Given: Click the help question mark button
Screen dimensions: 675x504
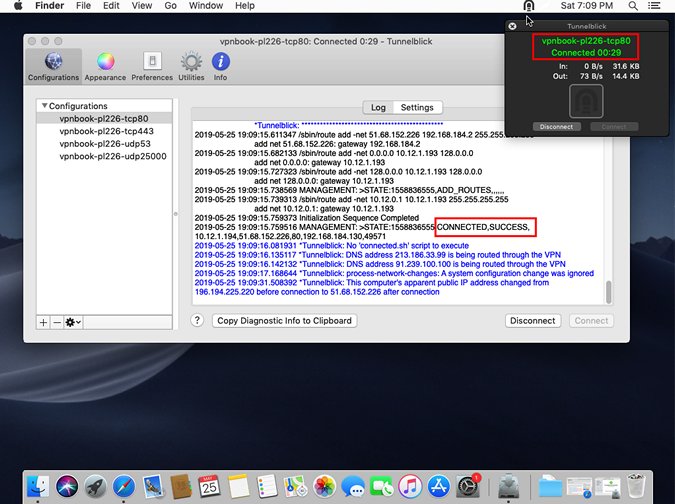Looking at the screenshot, I should pos(197,320).
